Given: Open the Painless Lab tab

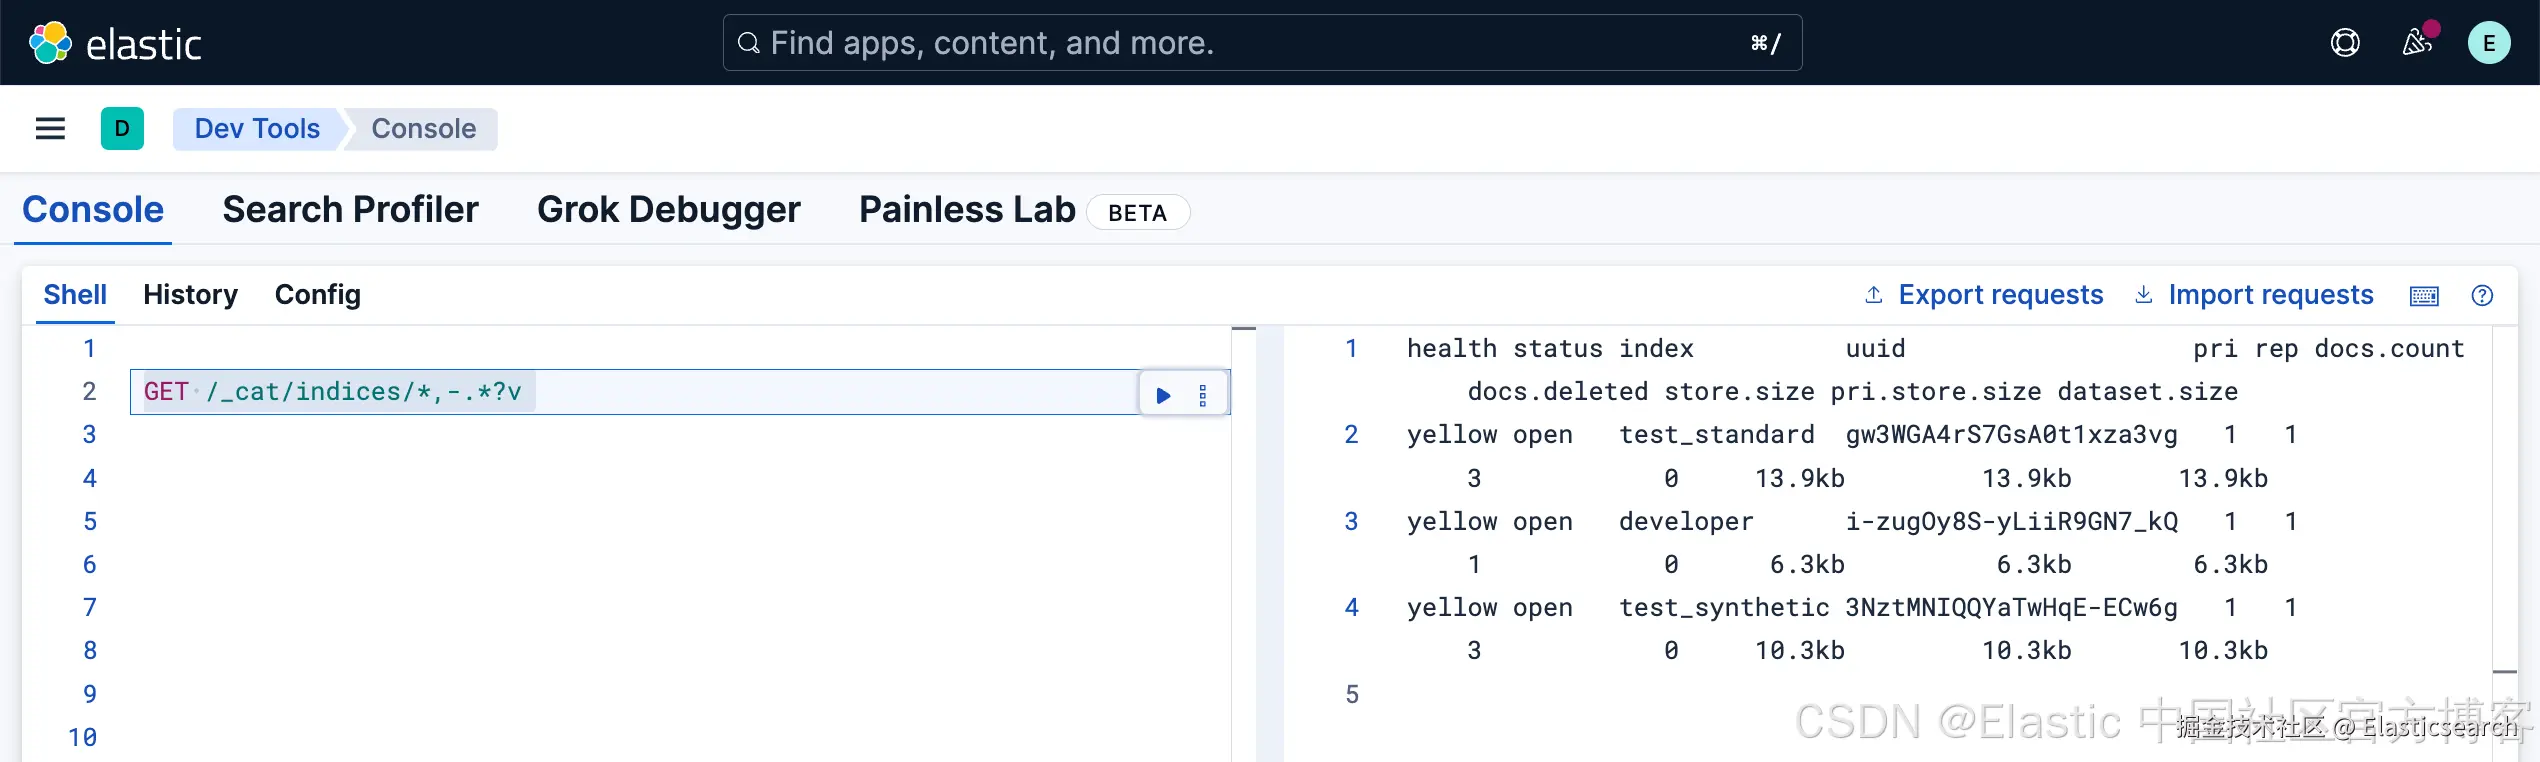Looking at the screenshot, I should coord(967,210).
